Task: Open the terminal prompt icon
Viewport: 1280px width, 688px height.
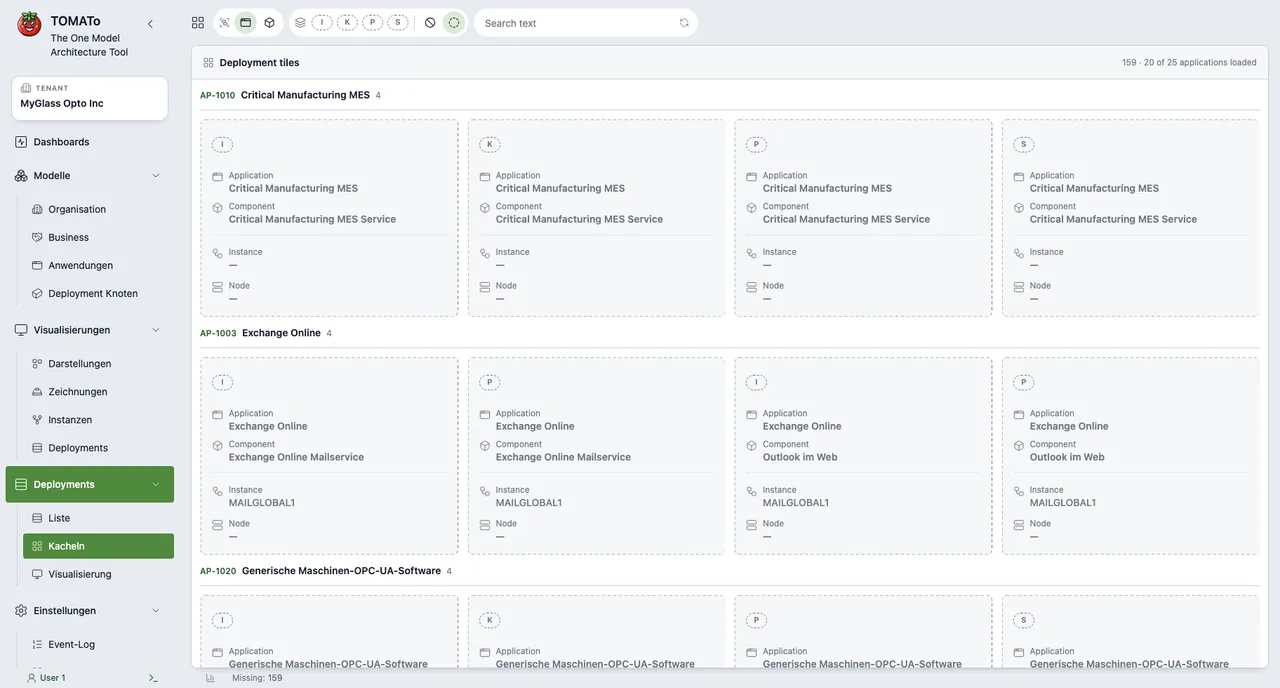Action: pos(153,678)
